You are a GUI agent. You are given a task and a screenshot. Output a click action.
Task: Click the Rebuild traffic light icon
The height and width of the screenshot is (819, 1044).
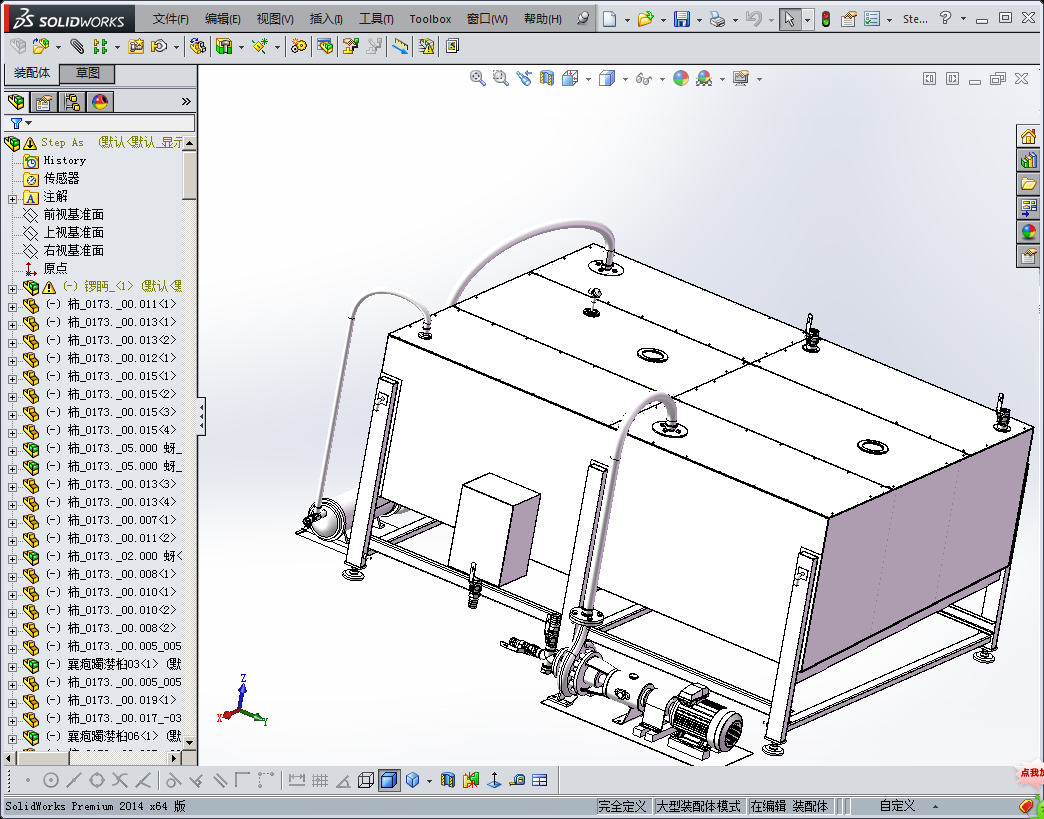pyautogui.click(x=826, y=19)
